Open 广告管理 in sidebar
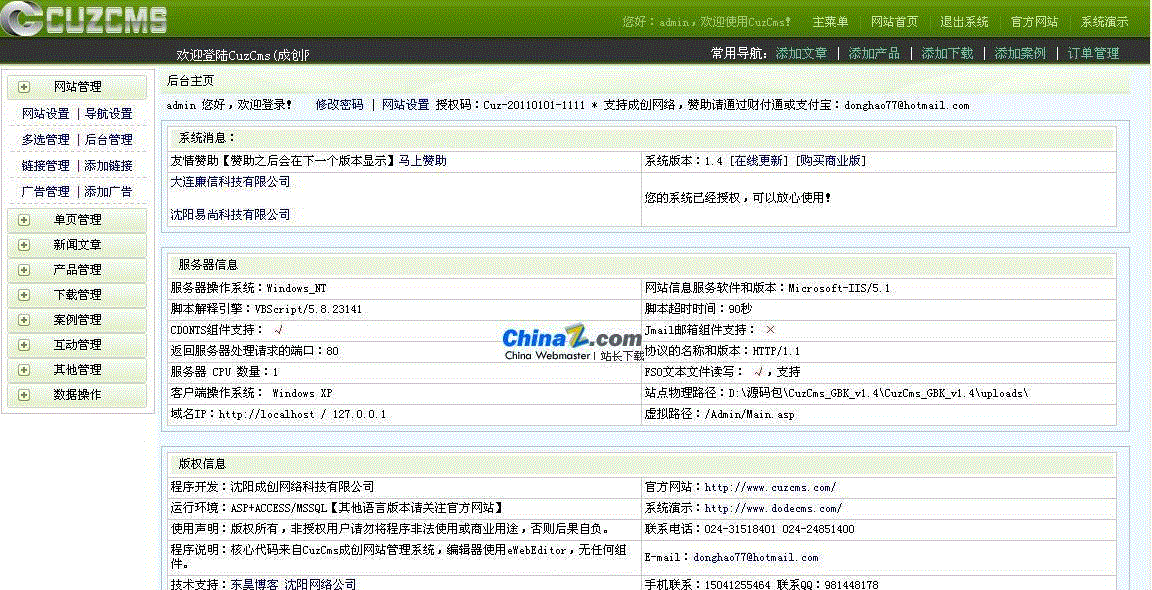 pyautogui.click(x=46, y=192)
